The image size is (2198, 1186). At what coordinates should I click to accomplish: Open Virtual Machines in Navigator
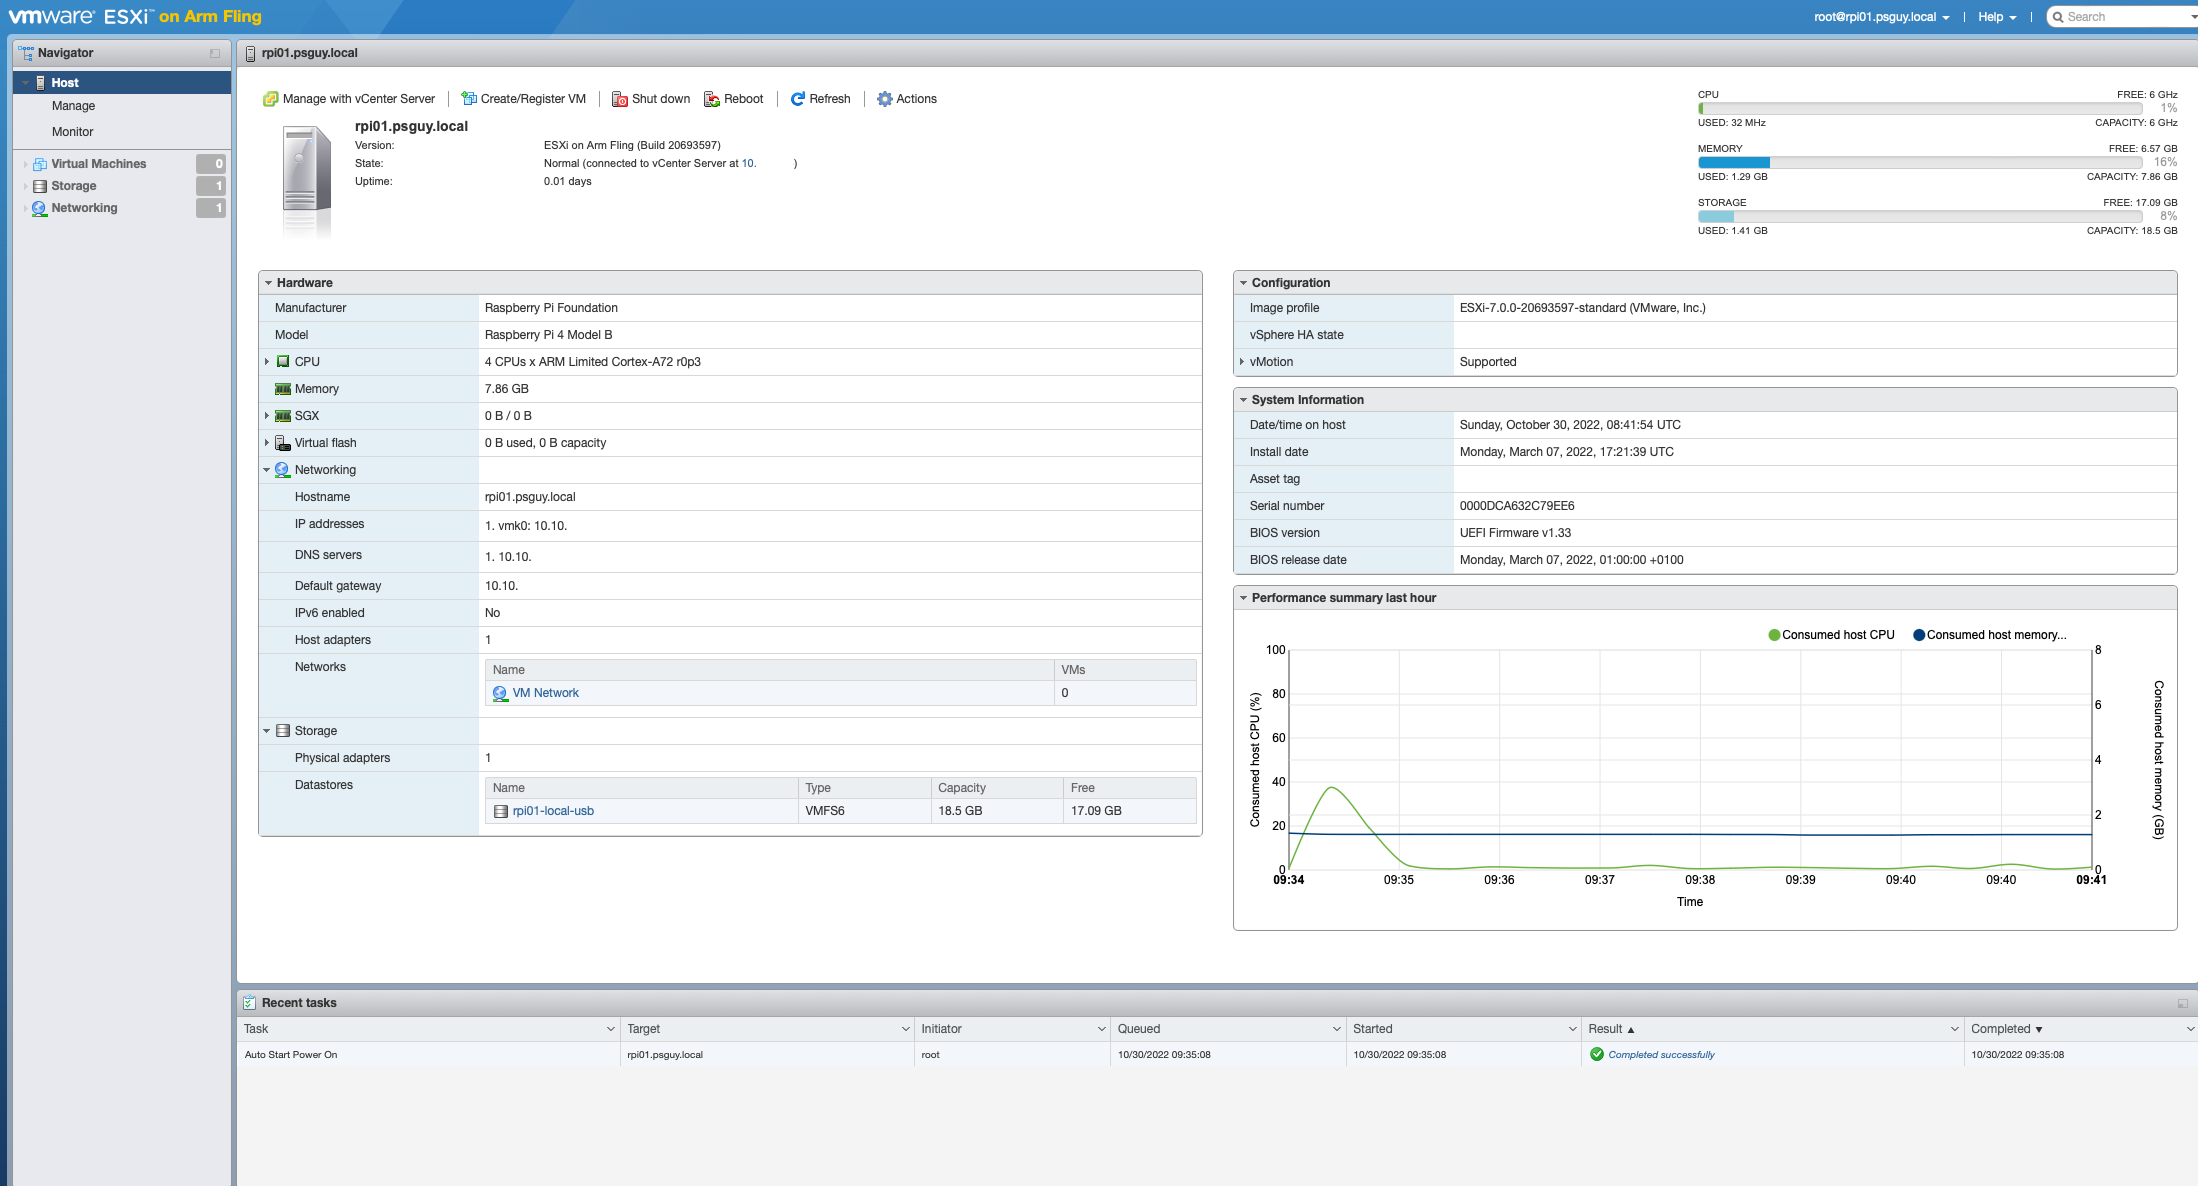[x=98, y=164]
